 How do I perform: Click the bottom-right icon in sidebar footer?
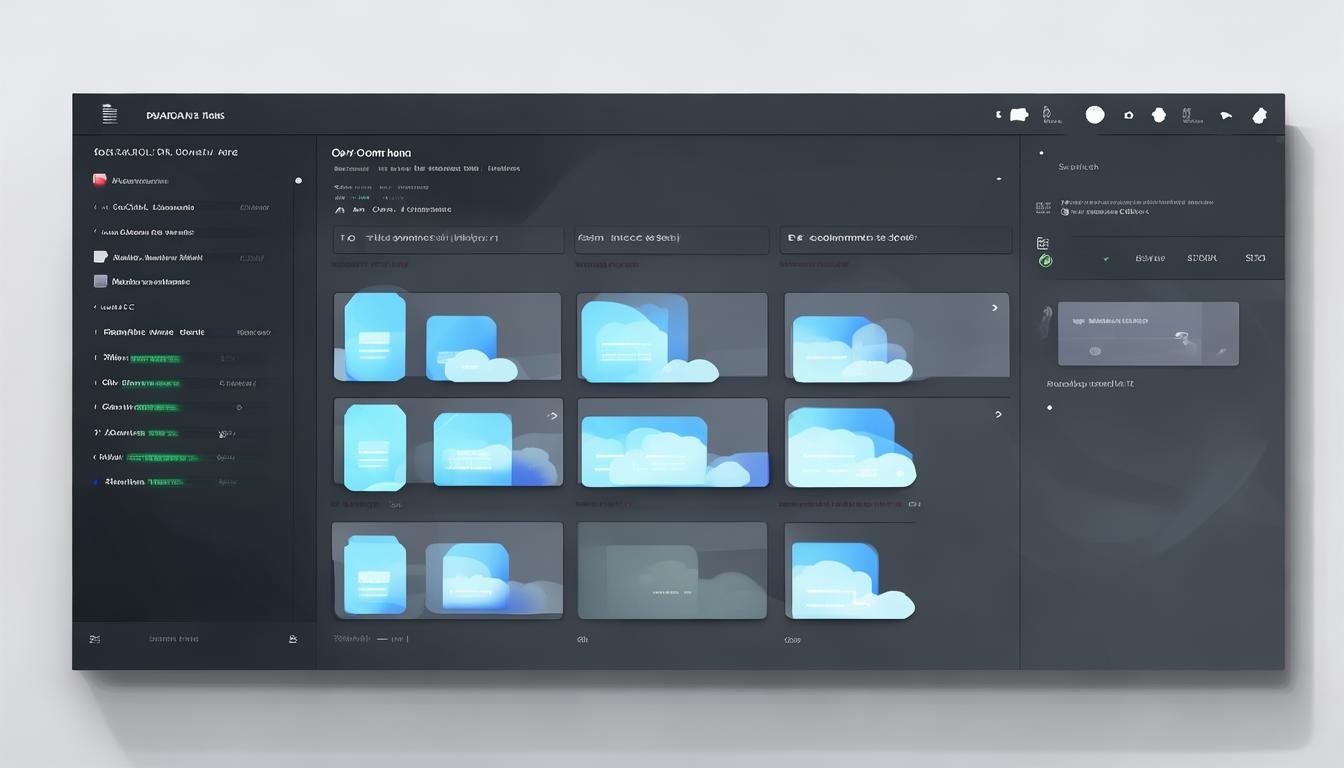[293, 639]
